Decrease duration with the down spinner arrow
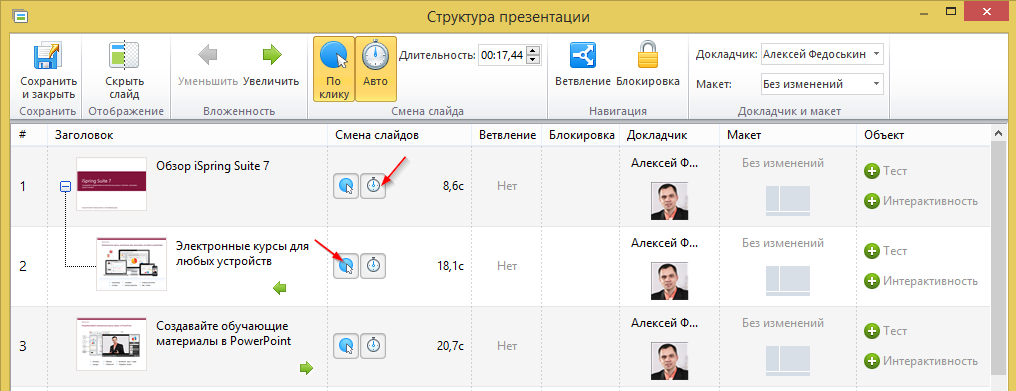Screen dimensions: 1016x391 pos(533,60)
